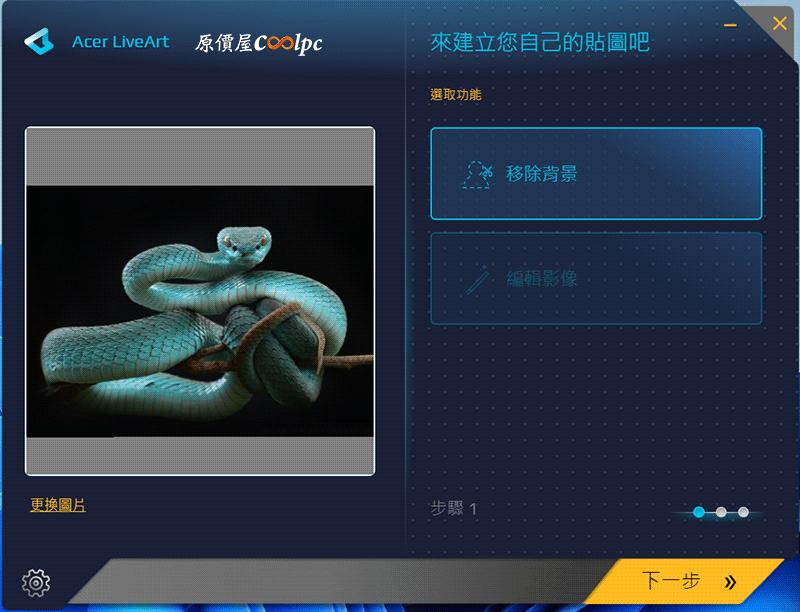This screenshot has height=612, width=800.
Task: Click the 更換圖片 link
Action: point(58,505)
